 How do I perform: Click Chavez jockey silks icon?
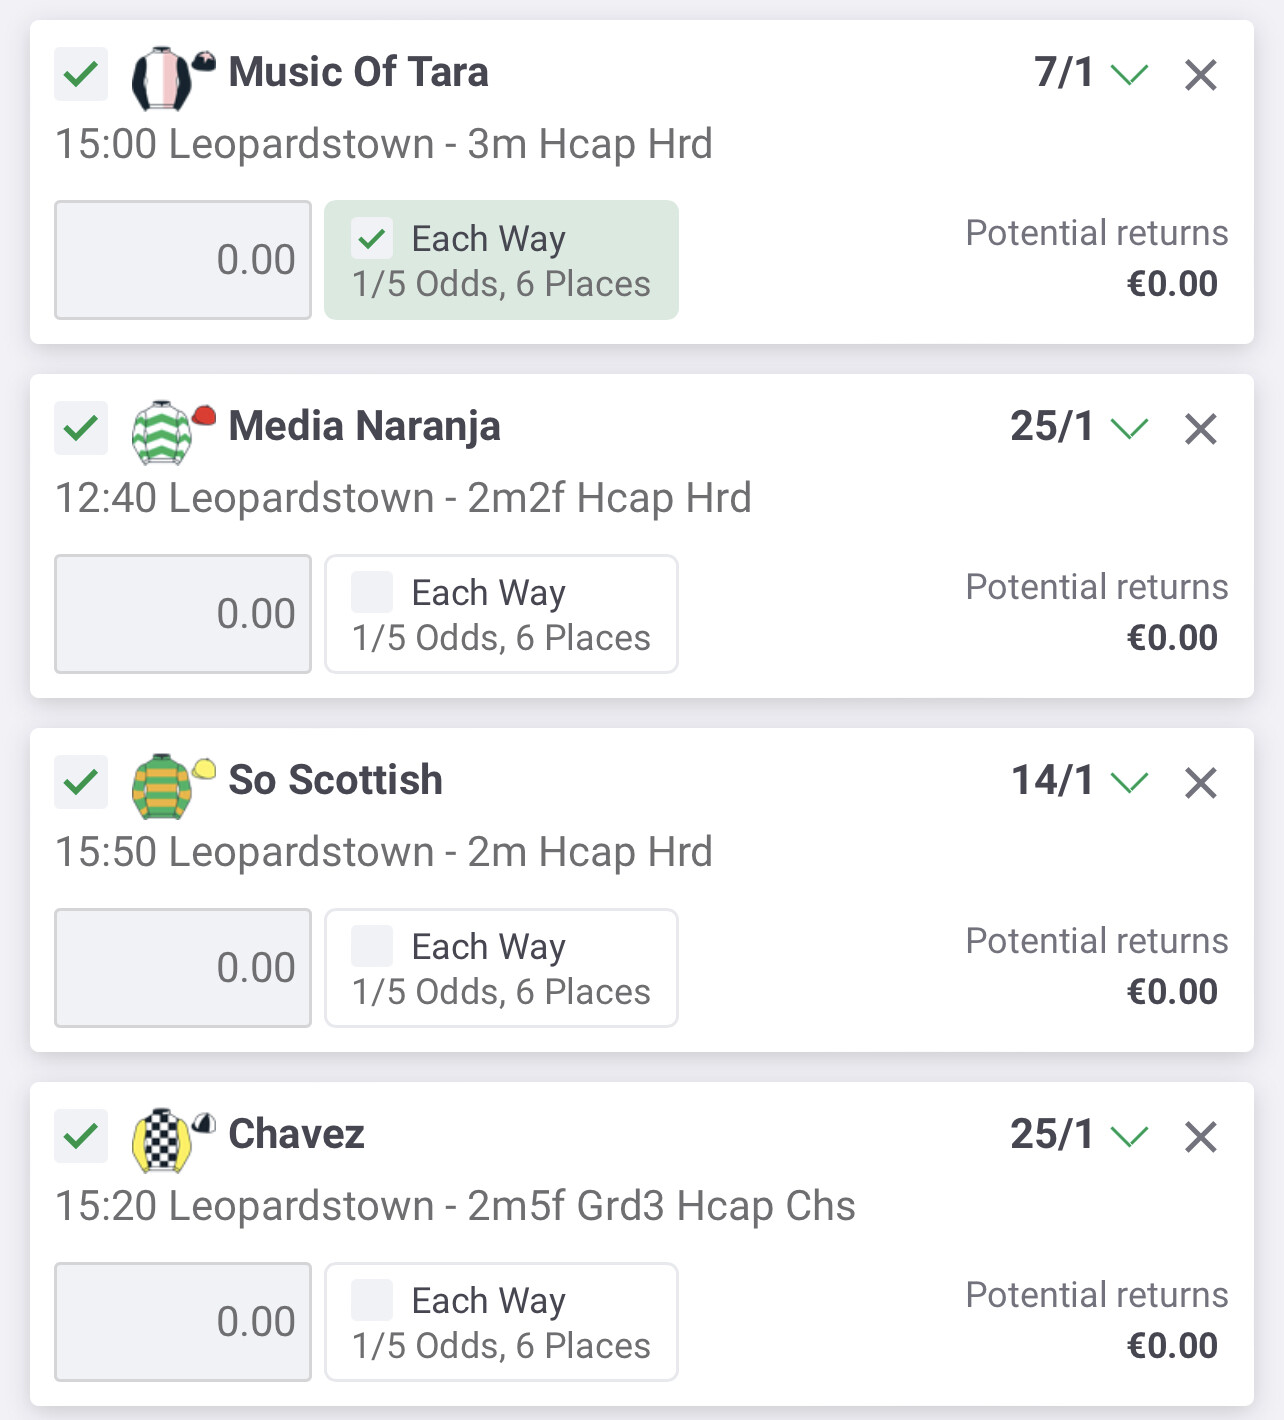coord(173,1140)
